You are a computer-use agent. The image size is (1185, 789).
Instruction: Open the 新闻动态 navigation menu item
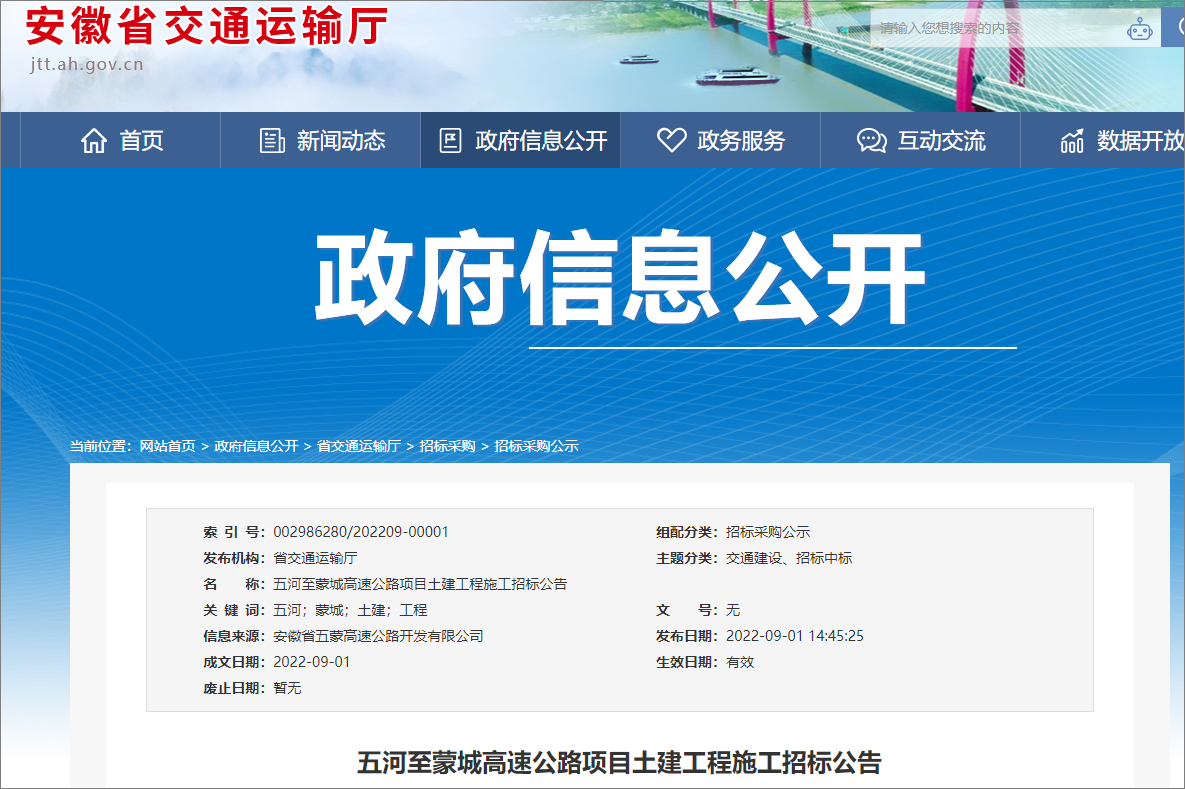click(341, 141)
